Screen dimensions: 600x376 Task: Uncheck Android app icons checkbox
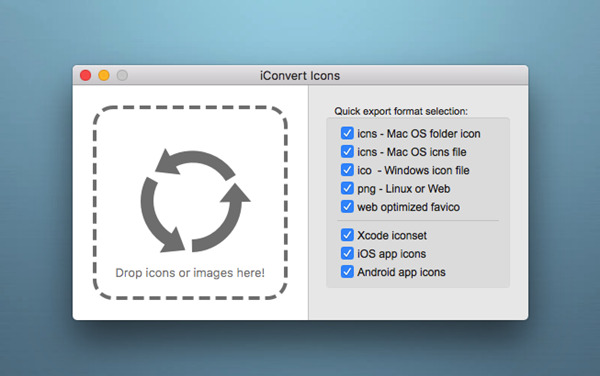(x=347, y=272)
